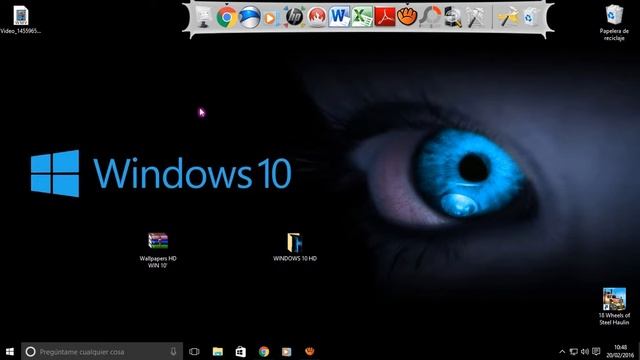Open the orange glove app on taskbar
The width and height of the screenshot is (640, 360).
point(310,351)
